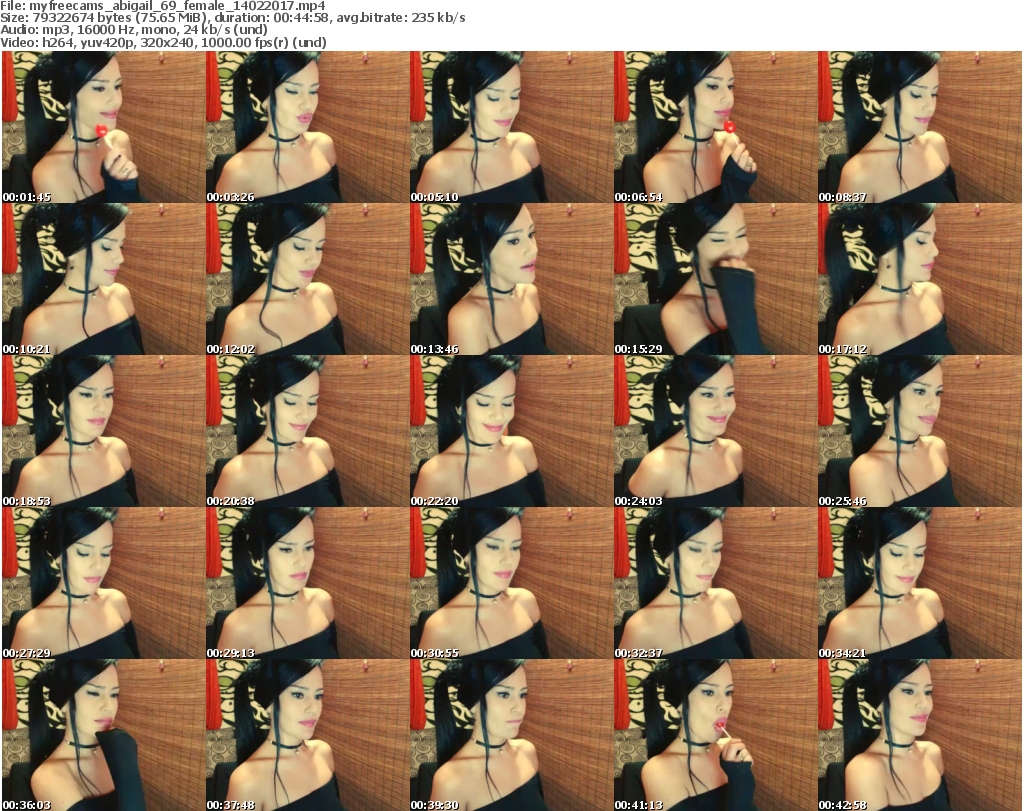
Task: Select the thumbnail timestamped 00:05:10
Action: [x=511, y=127]
